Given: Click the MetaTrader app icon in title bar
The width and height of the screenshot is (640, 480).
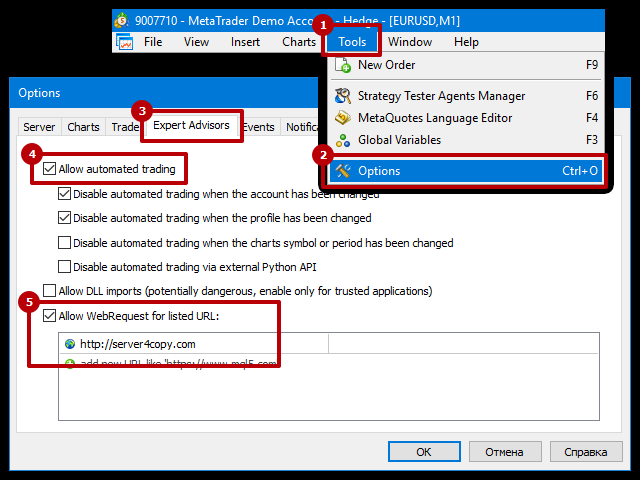Looking at the screenshot, I should point(122,20).
